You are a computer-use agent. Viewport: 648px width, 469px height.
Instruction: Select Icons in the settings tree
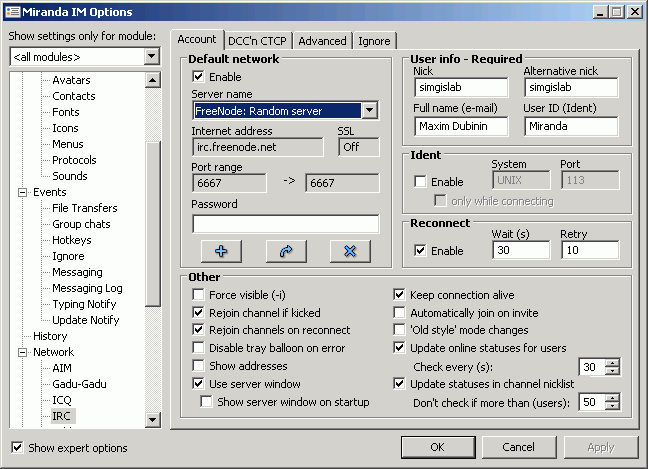tap(65, 128)
